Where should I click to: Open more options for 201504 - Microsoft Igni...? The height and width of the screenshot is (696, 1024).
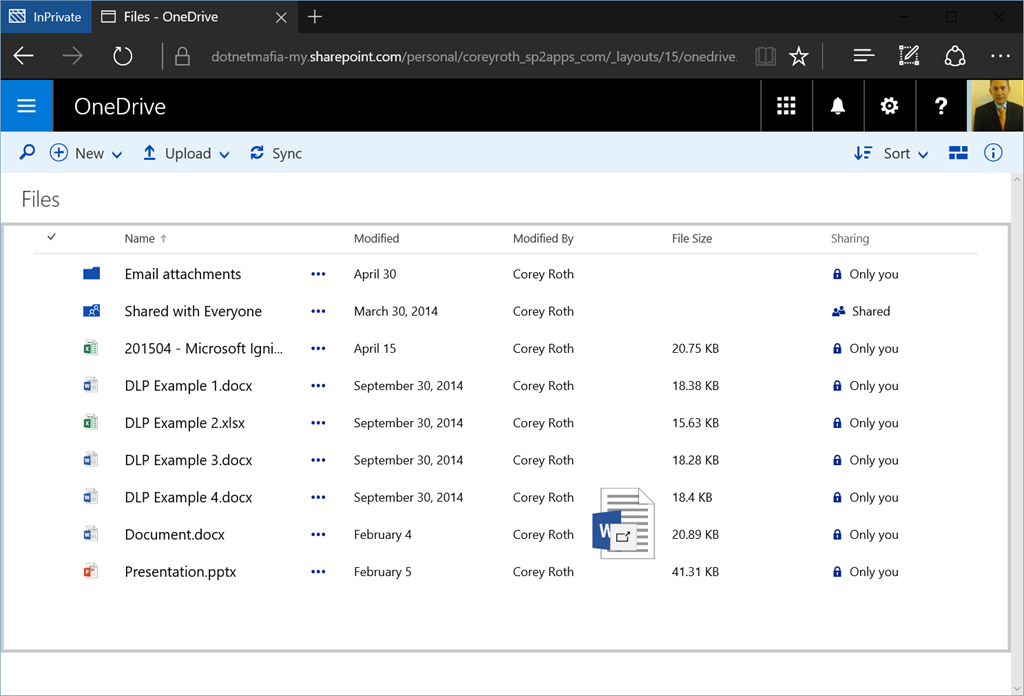click(318, 349)
